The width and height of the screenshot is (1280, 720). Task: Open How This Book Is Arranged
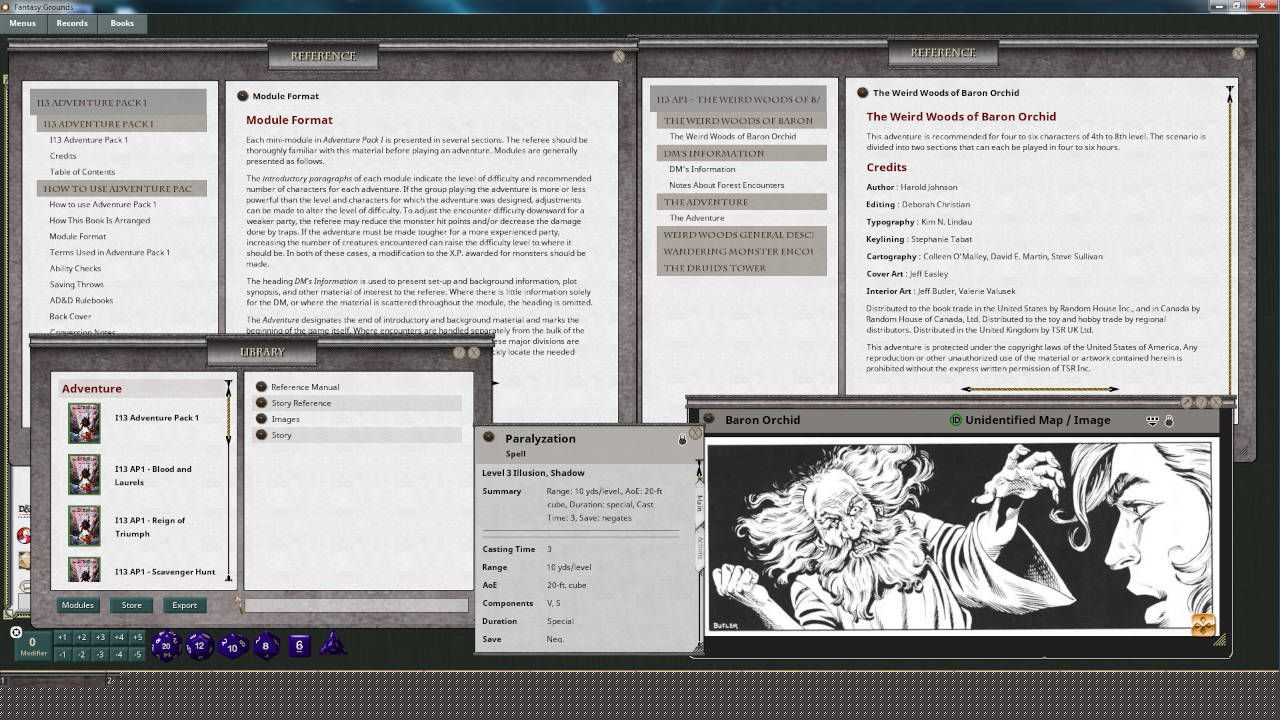[100, 220]
